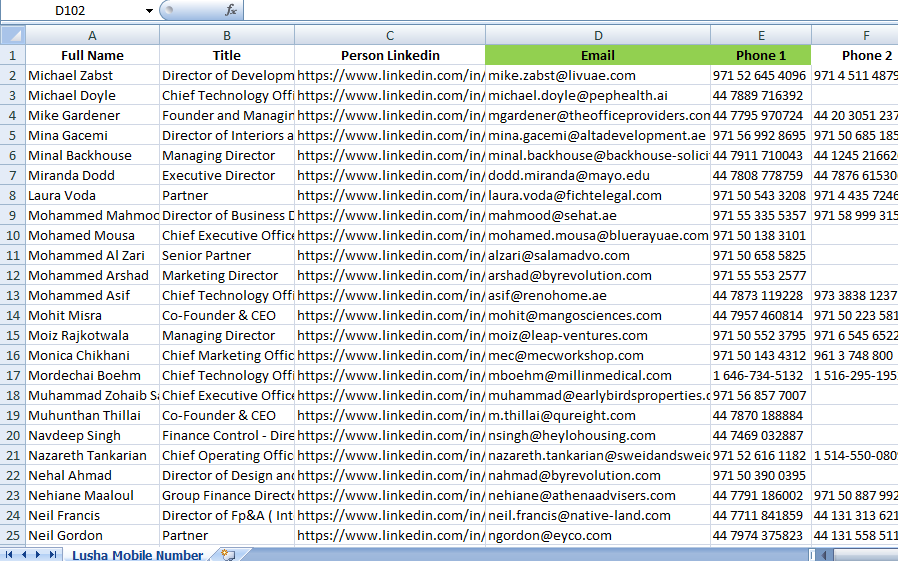Select phone cell 44 7974 375823
The image size is (898, 561).
pyautogui.click(x=761, y=535)
